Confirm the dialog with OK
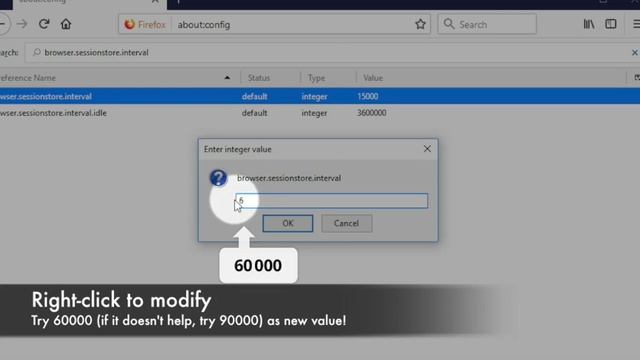640x360 pixels. tap(288, 223)
